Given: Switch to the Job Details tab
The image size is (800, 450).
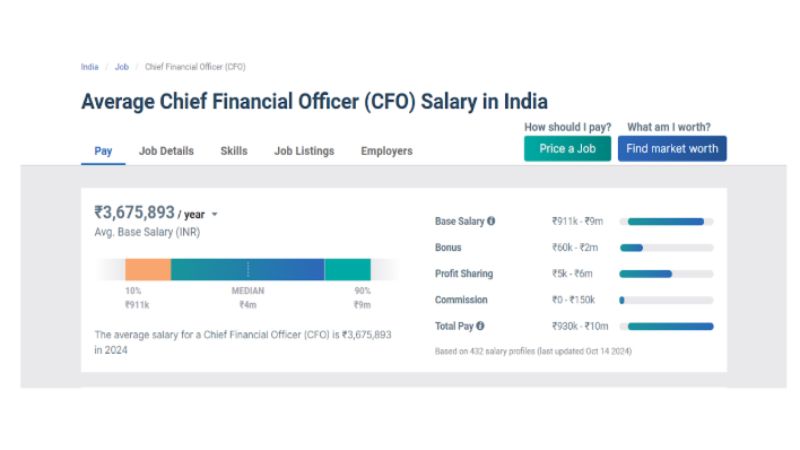Looking at the screenshot, I should [x=166, y=151].
